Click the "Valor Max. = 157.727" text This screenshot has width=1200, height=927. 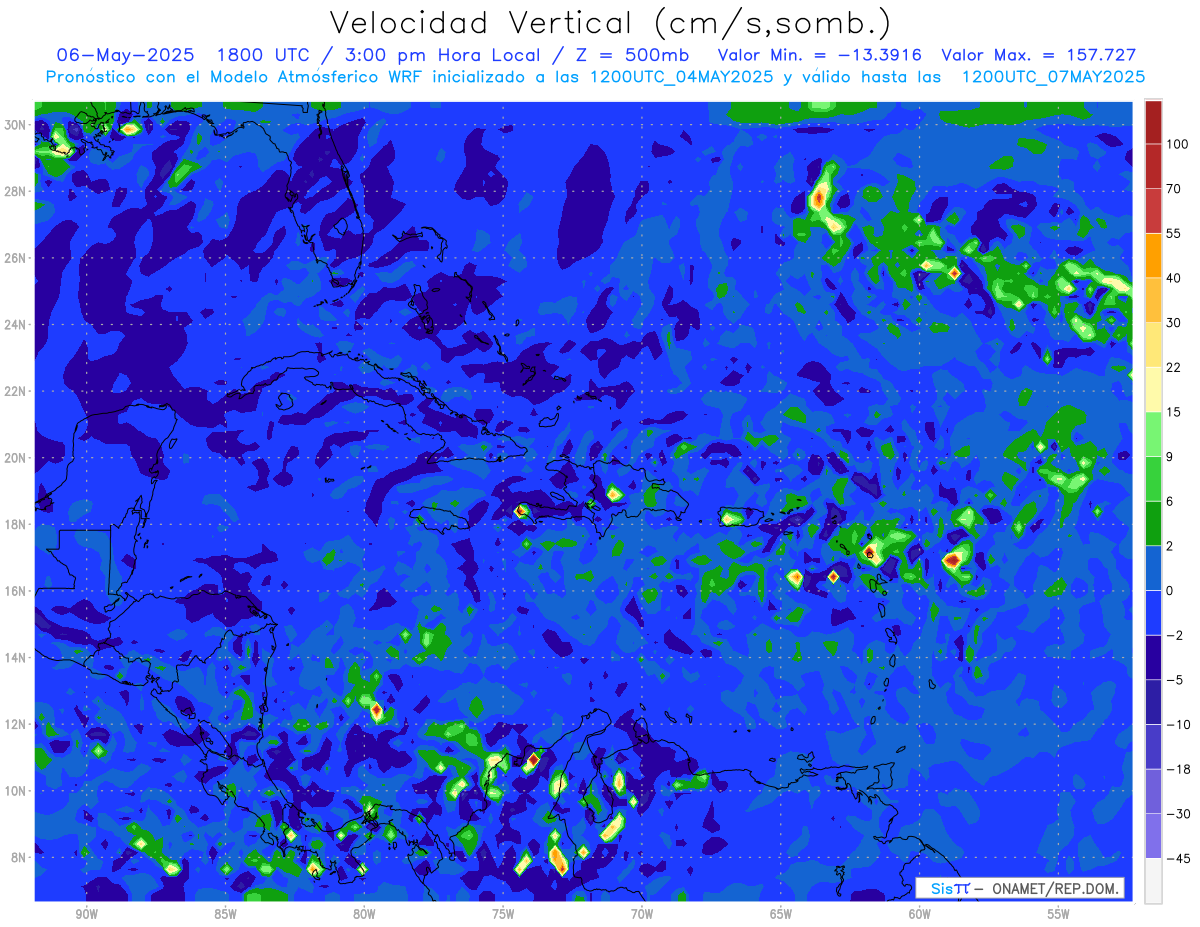tap(1039, 55)
